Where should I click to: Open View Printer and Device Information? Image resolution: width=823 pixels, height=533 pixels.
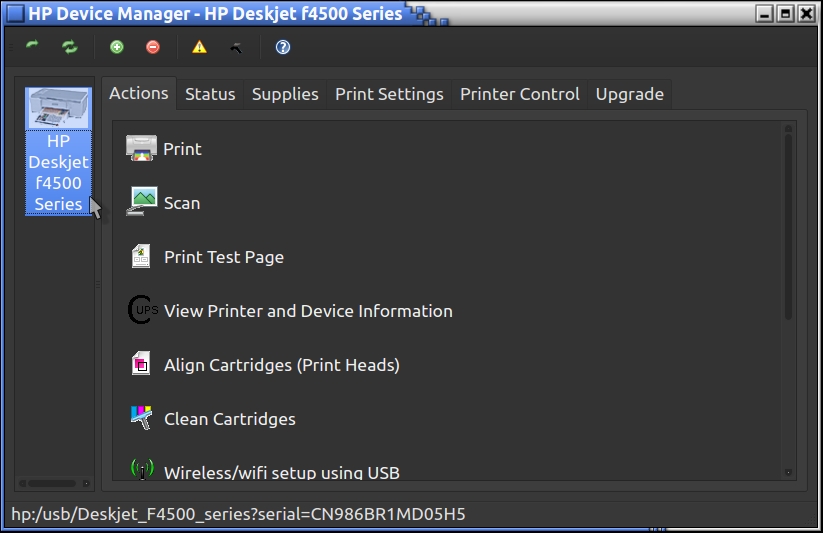[307, 311]
